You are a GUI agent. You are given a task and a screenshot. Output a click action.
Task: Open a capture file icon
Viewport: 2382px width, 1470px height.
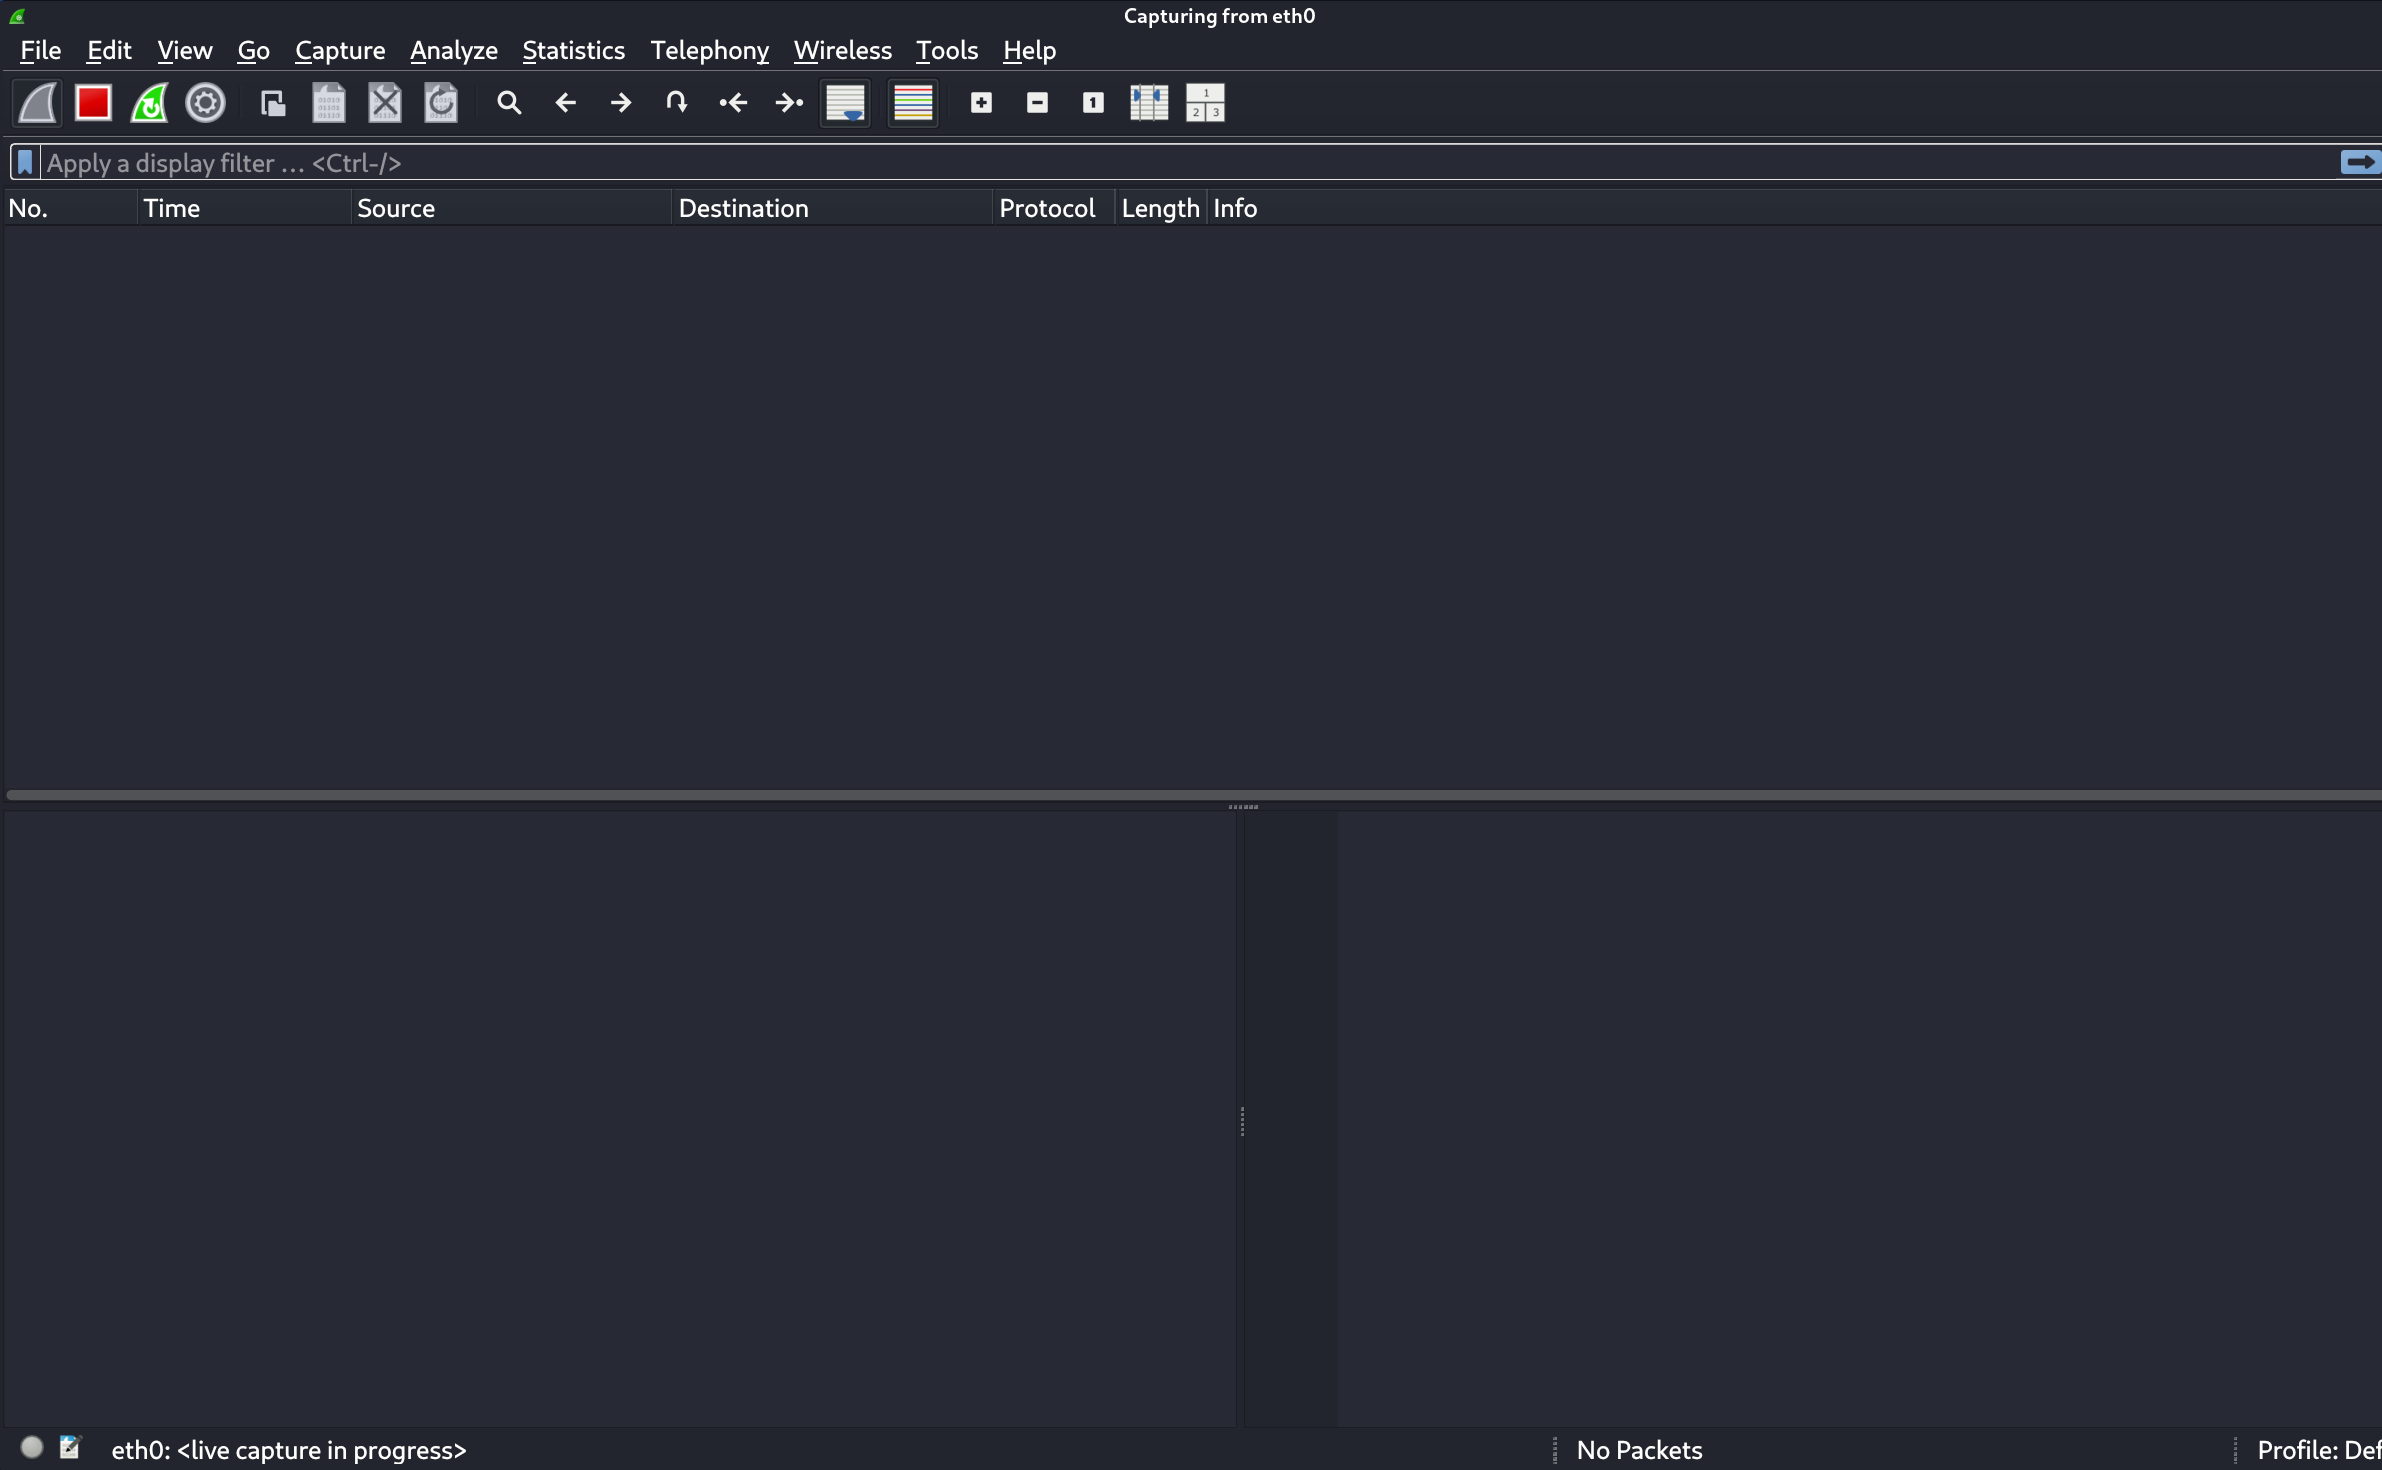273,103
